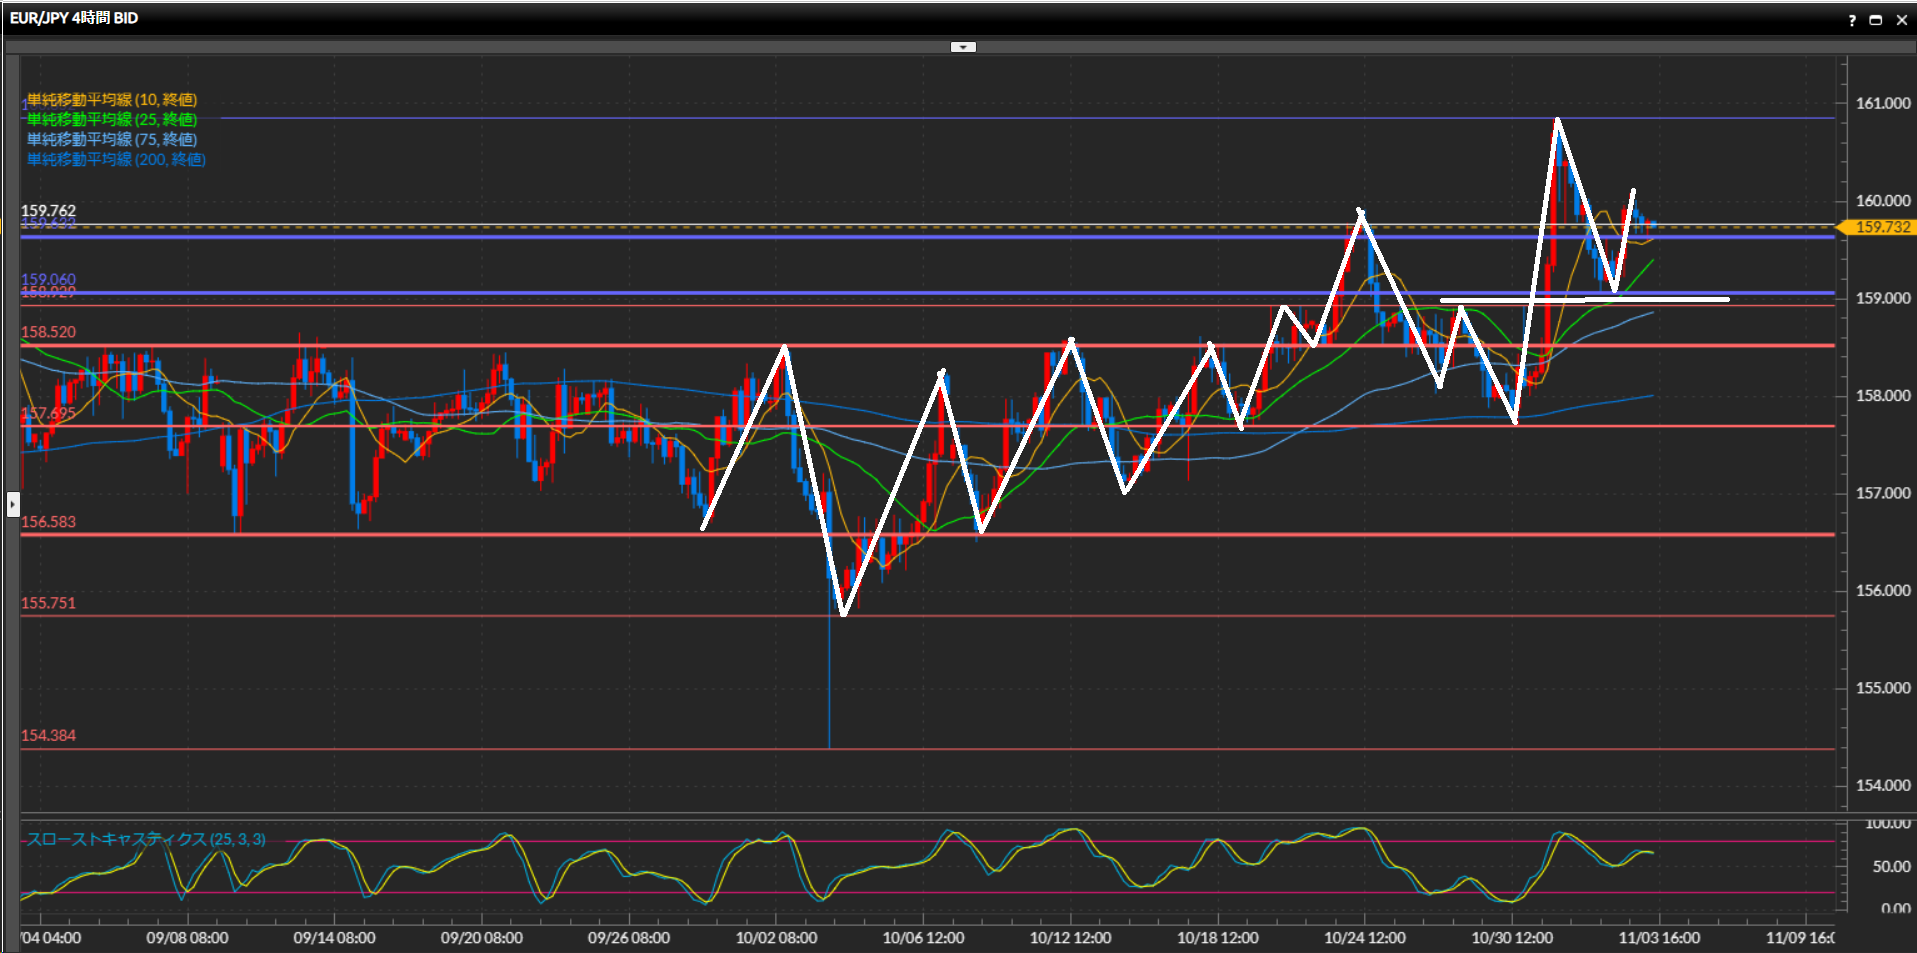Click the 10/24 12:00 time axis label
The width and height of the screenshot is (1917, 953).
[x=1364, y=938]
